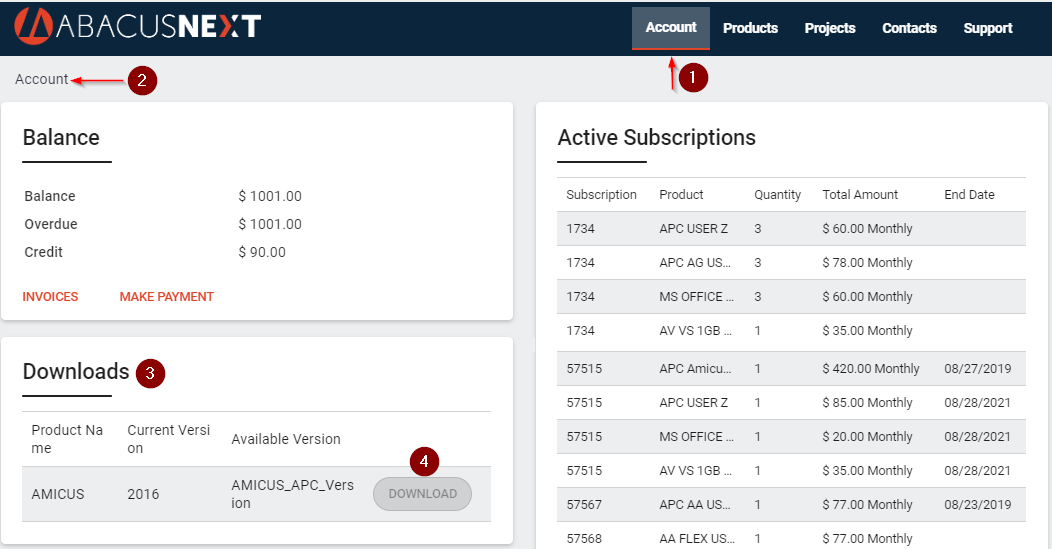Select subscription 57568
This screenshot has height=549, width=1052.
(x=584, y=538)
